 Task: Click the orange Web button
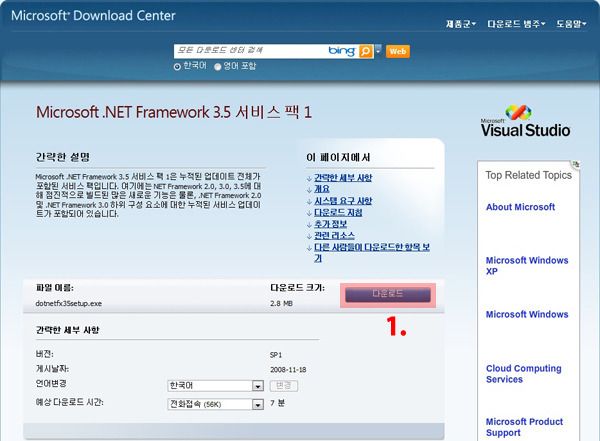[398, 51]
